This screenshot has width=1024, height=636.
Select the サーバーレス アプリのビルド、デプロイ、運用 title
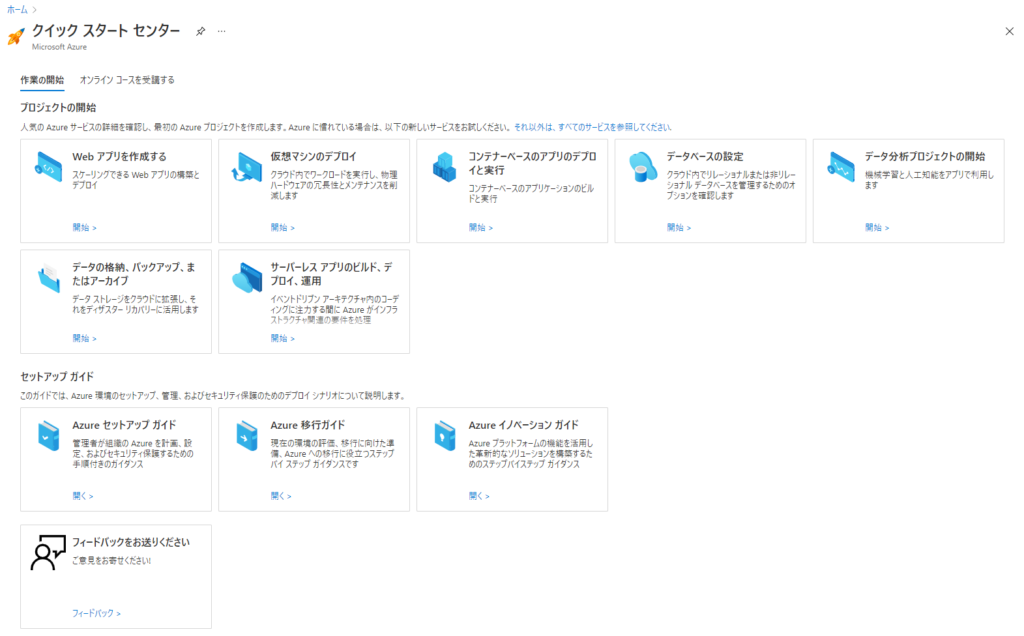click(x=332, y=274)
